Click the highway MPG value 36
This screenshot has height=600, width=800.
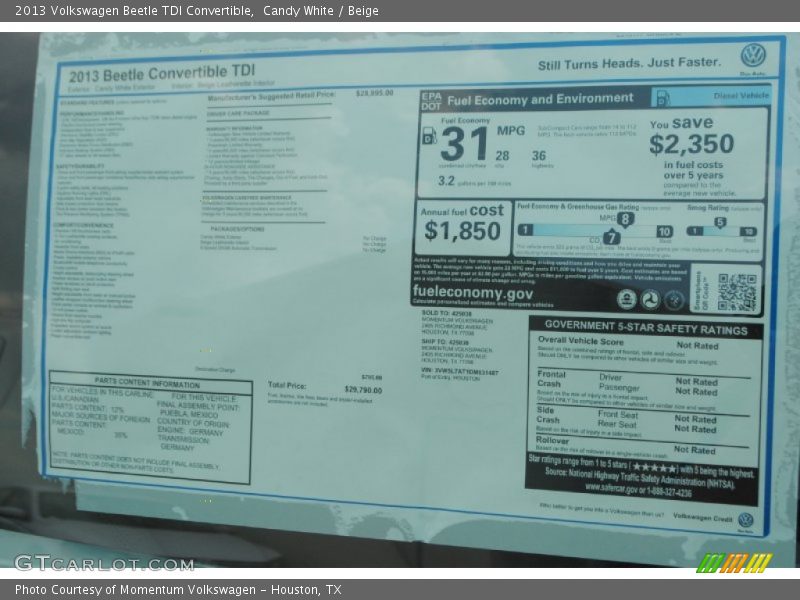tap(539, 156)
